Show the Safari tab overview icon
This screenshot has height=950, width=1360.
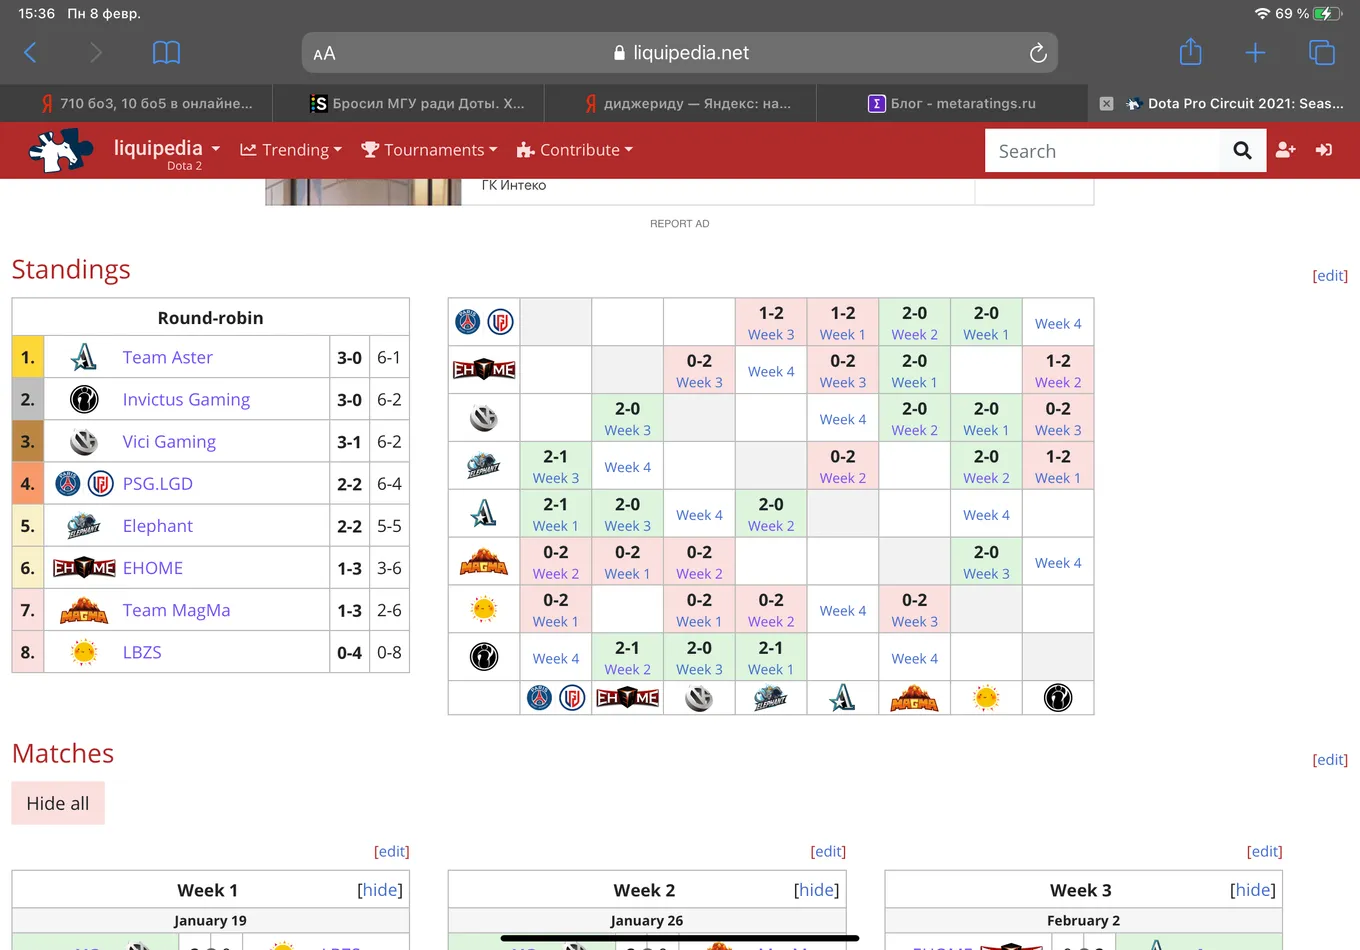coord(1322,53)
